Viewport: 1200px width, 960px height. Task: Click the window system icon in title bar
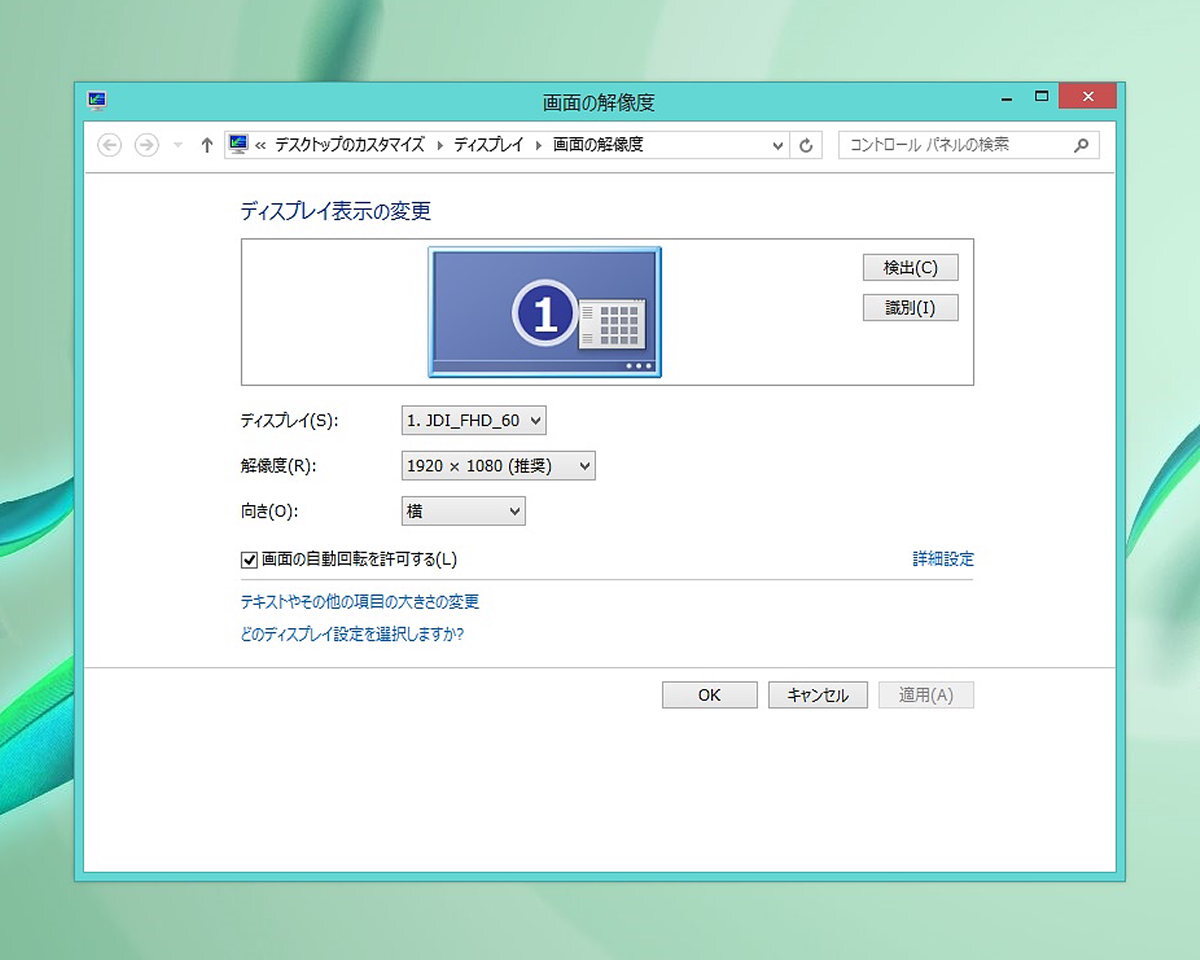point(97,100)
